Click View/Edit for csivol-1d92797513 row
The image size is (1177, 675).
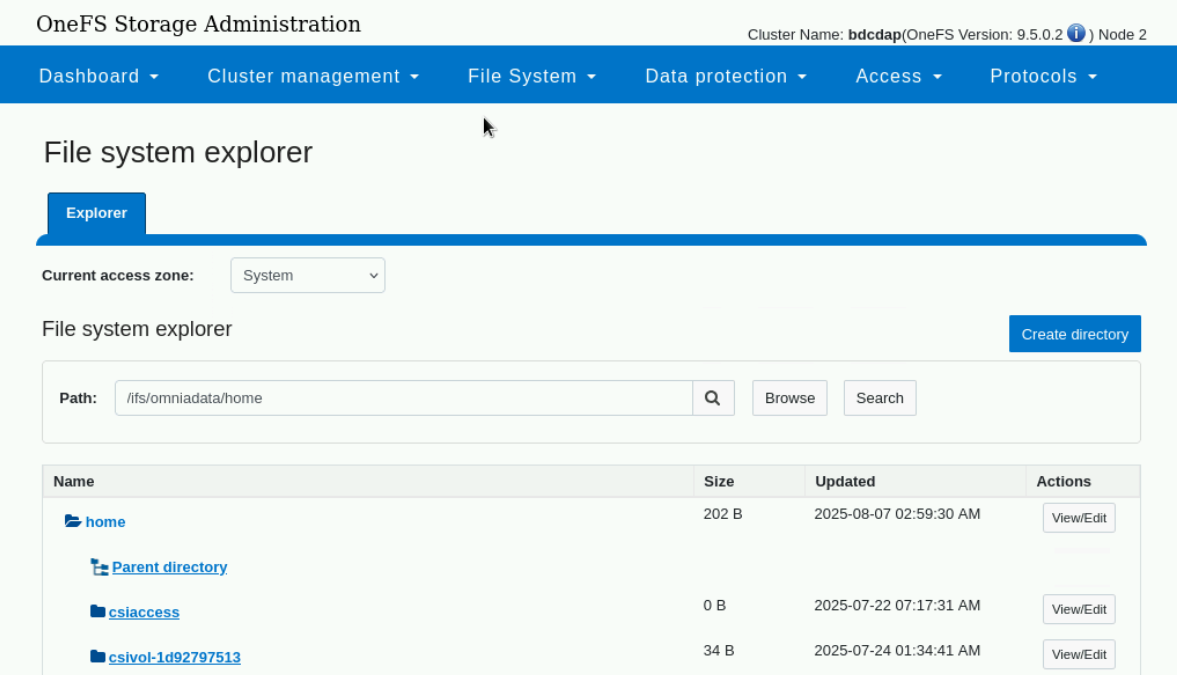pos(1079,654)
